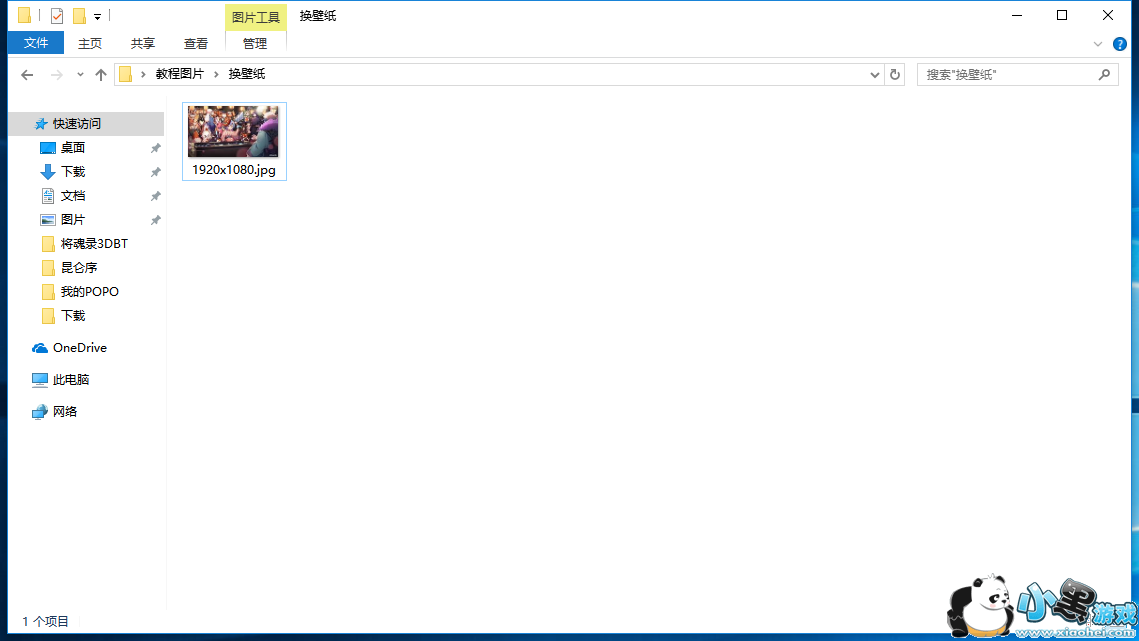Image resolution: width=1139 pixels, height=641 pixels.
Task: Open the 我的POPO folder
Action: 89,291
